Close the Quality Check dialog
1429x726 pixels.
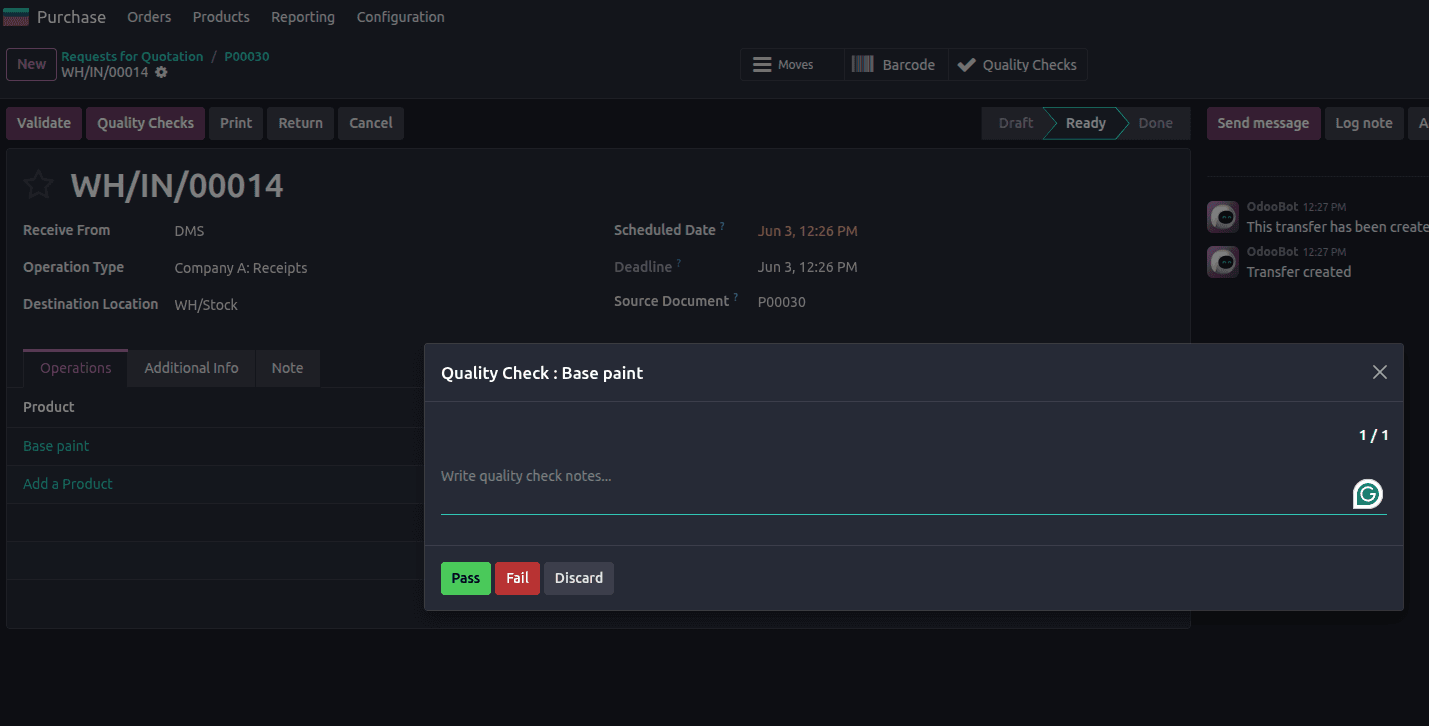point(1380,372)
